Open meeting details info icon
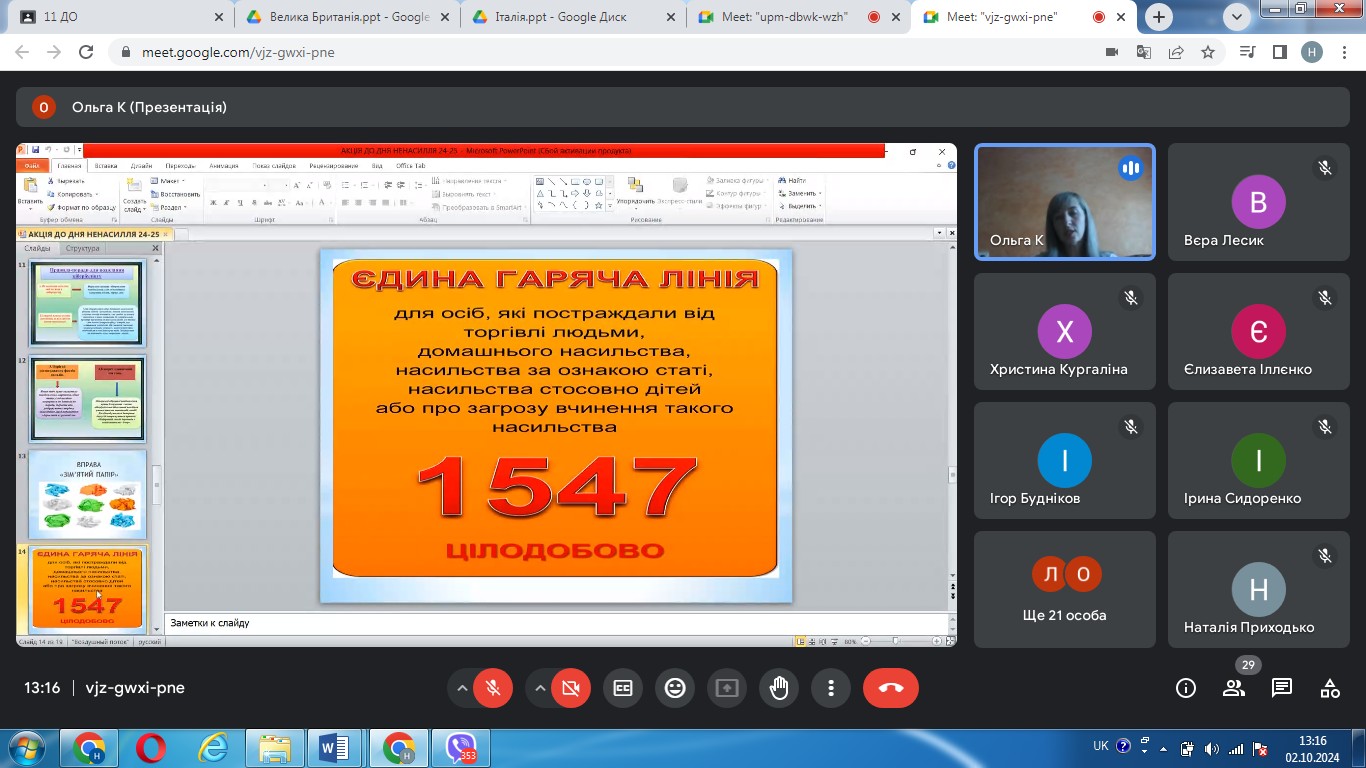Image resolution: width=1366 pixels, height=768 pixels. click(x=1186, y=688)
